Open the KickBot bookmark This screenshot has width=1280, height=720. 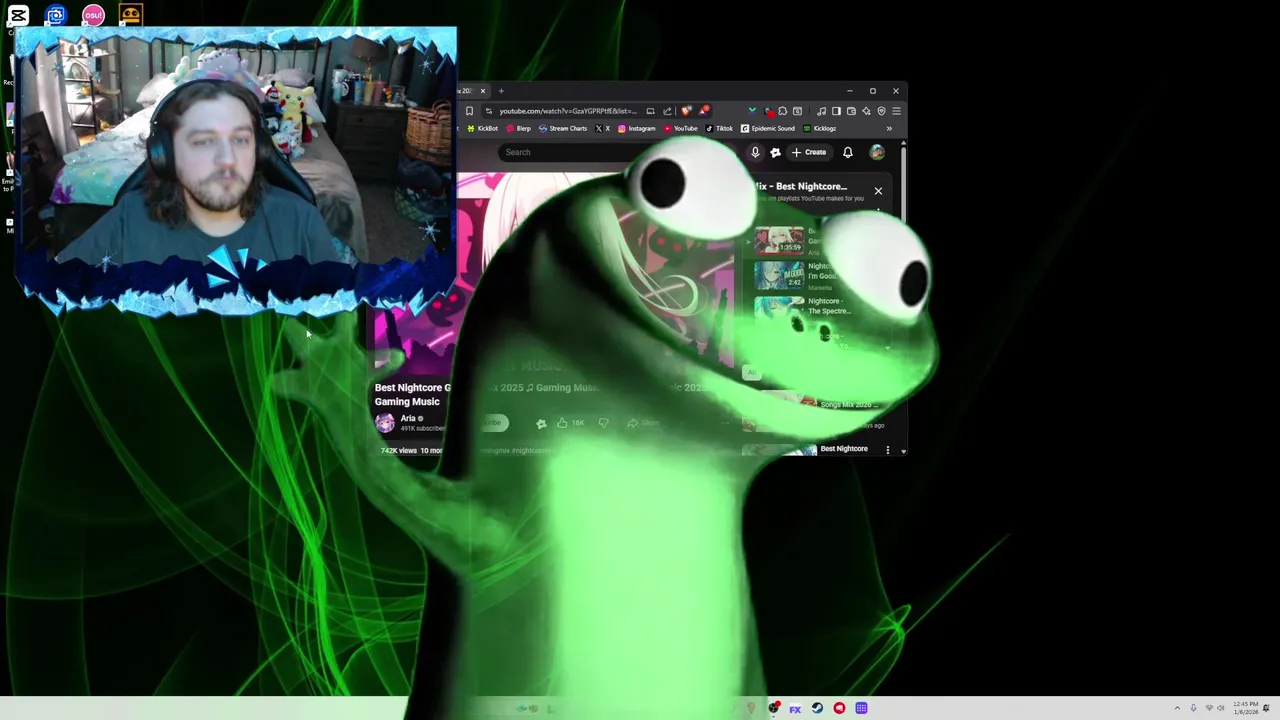click(482, 128)
